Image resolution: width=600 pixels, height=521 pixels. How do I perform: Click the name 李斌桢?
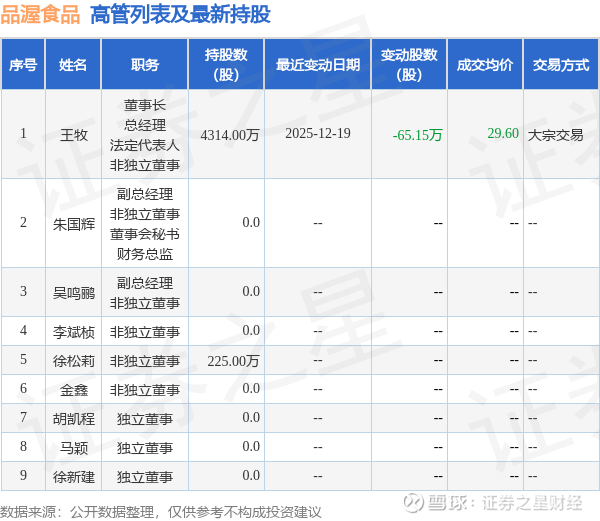73,332
